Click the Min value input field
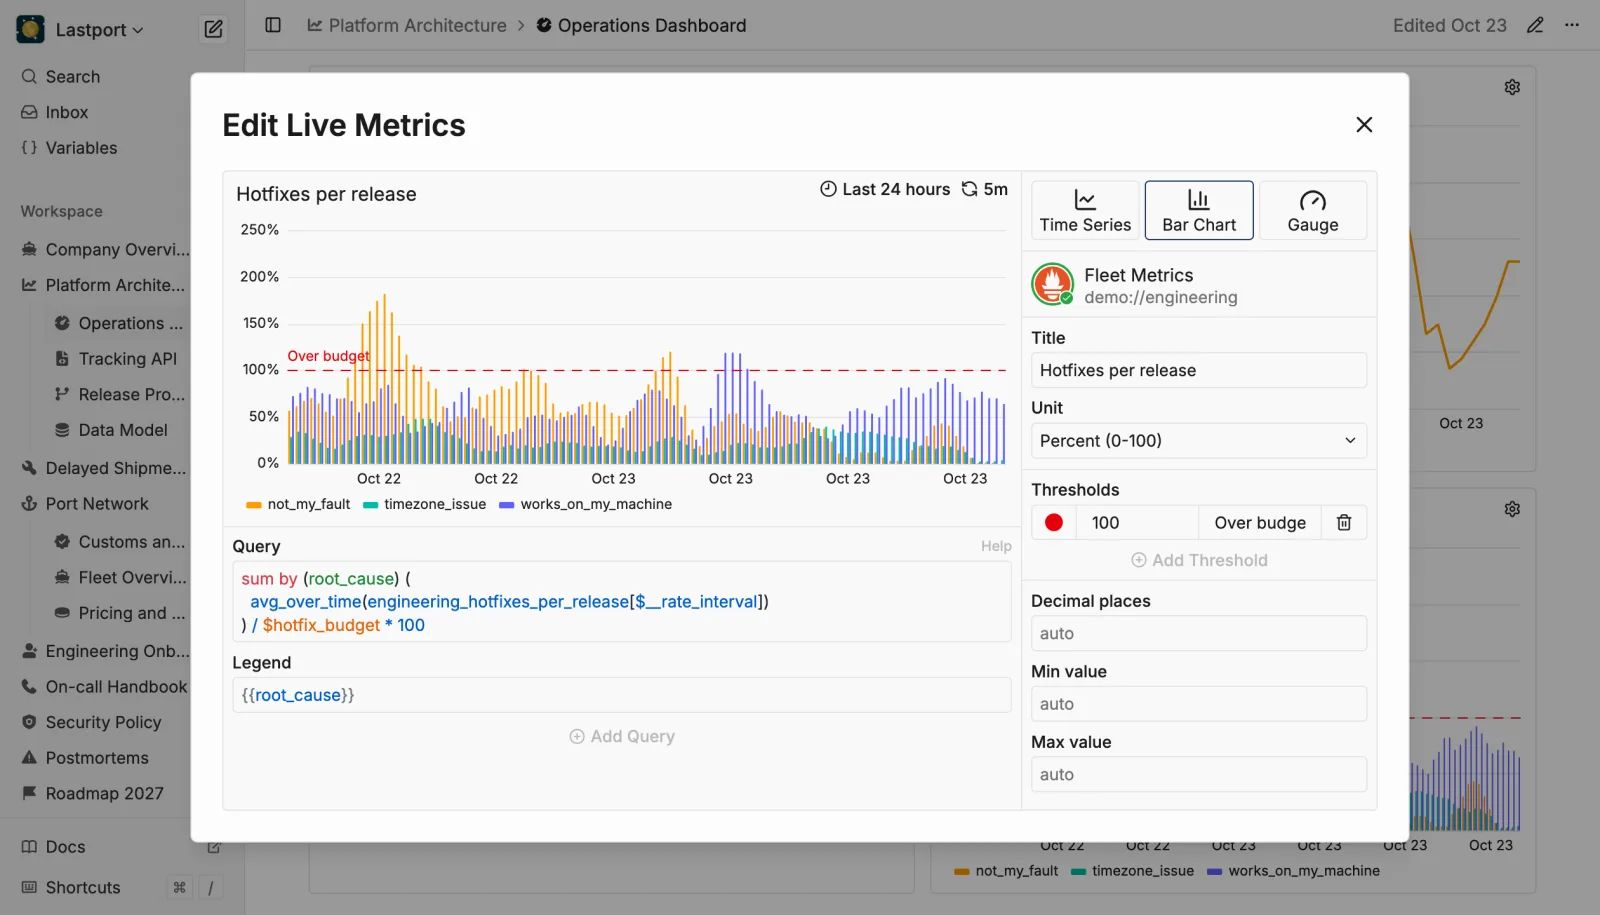This screenshot has height=915, width=1600. (x=1199, y=704)
